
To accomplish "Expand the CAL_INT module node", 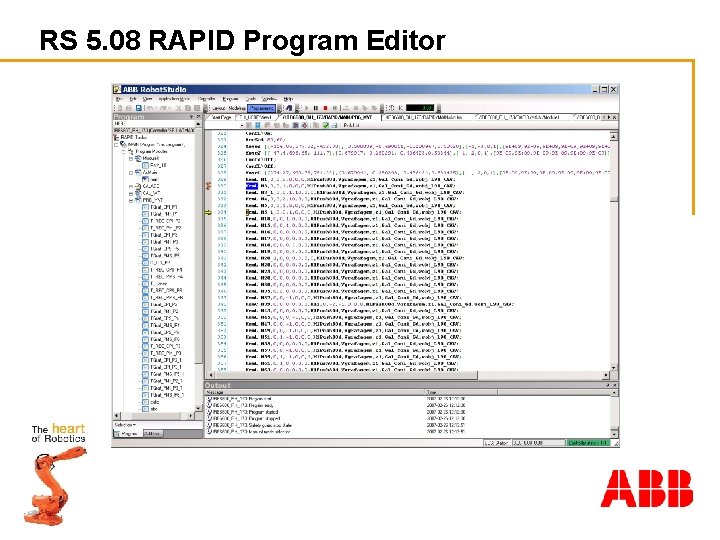I will pyautogui.click(x=131, y=193).
